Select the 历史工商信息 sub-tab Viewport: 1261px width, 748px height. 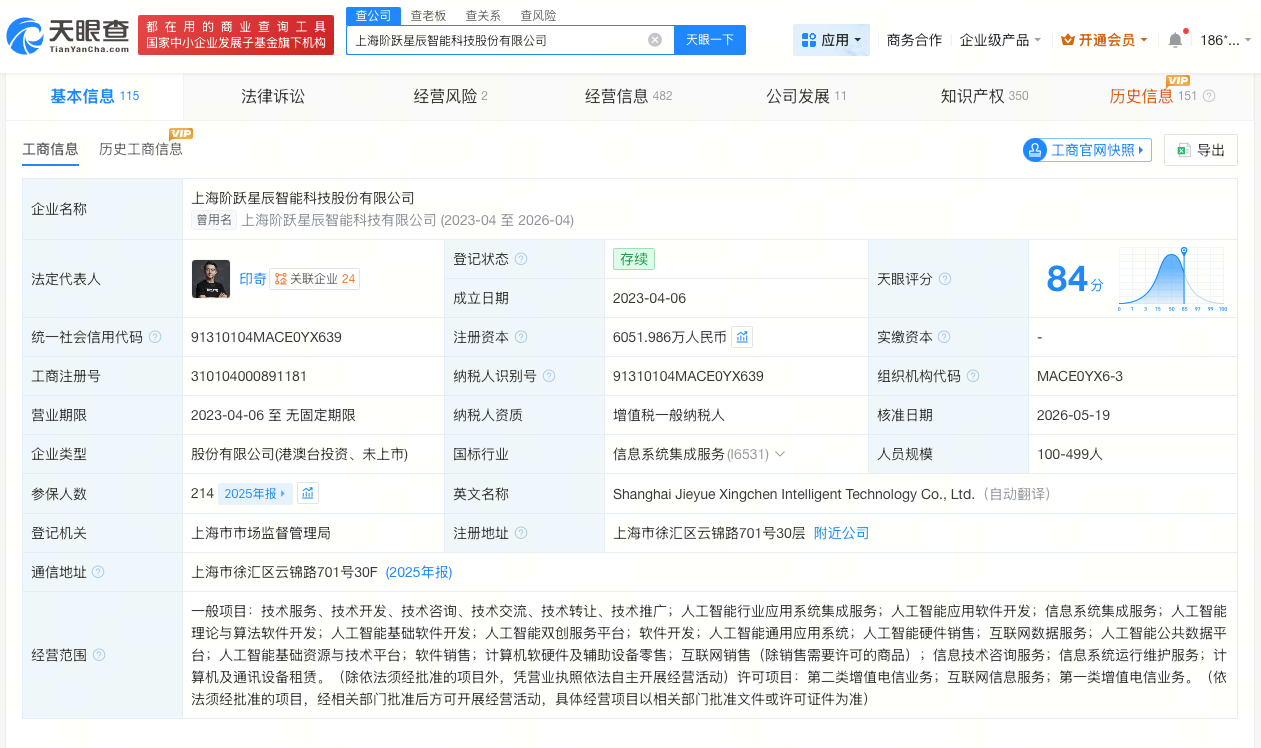click(141, 149)
